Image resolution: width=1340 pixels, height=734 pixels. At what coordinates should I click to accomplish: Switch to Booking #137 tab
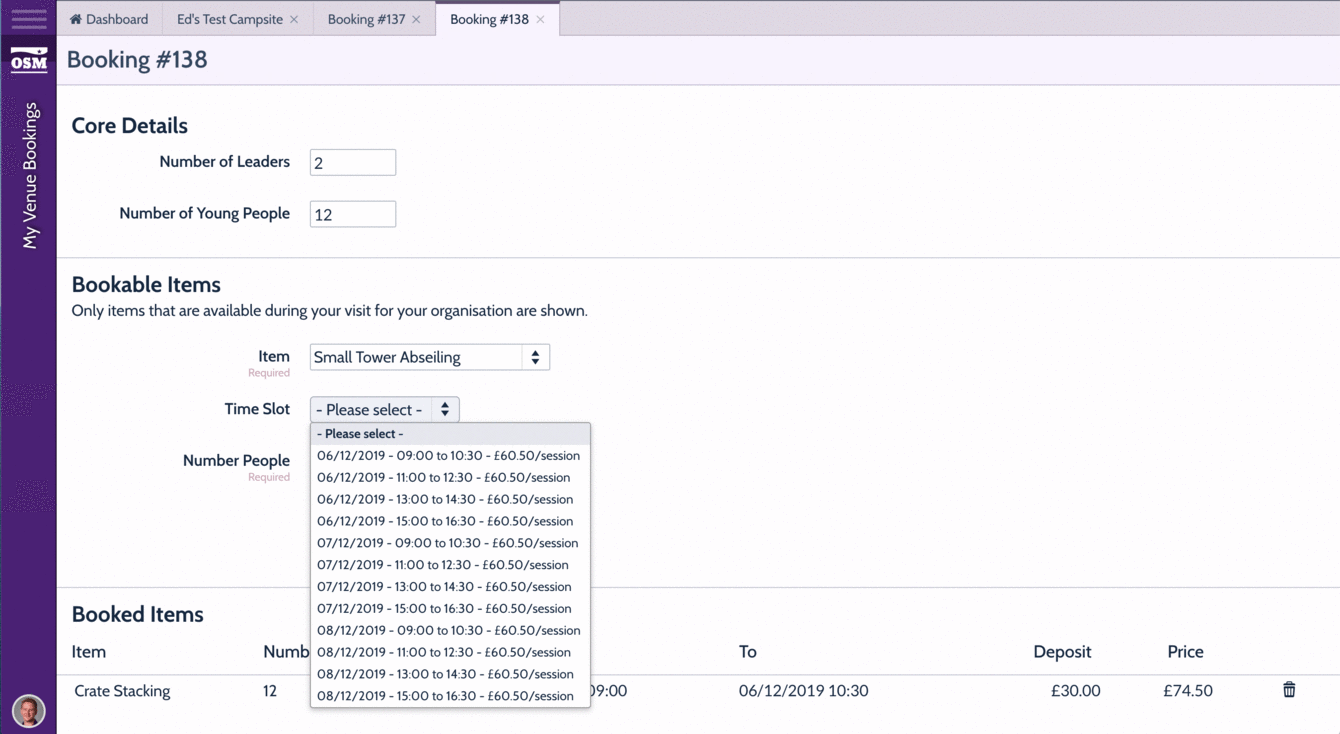click(x=366, y=19)
